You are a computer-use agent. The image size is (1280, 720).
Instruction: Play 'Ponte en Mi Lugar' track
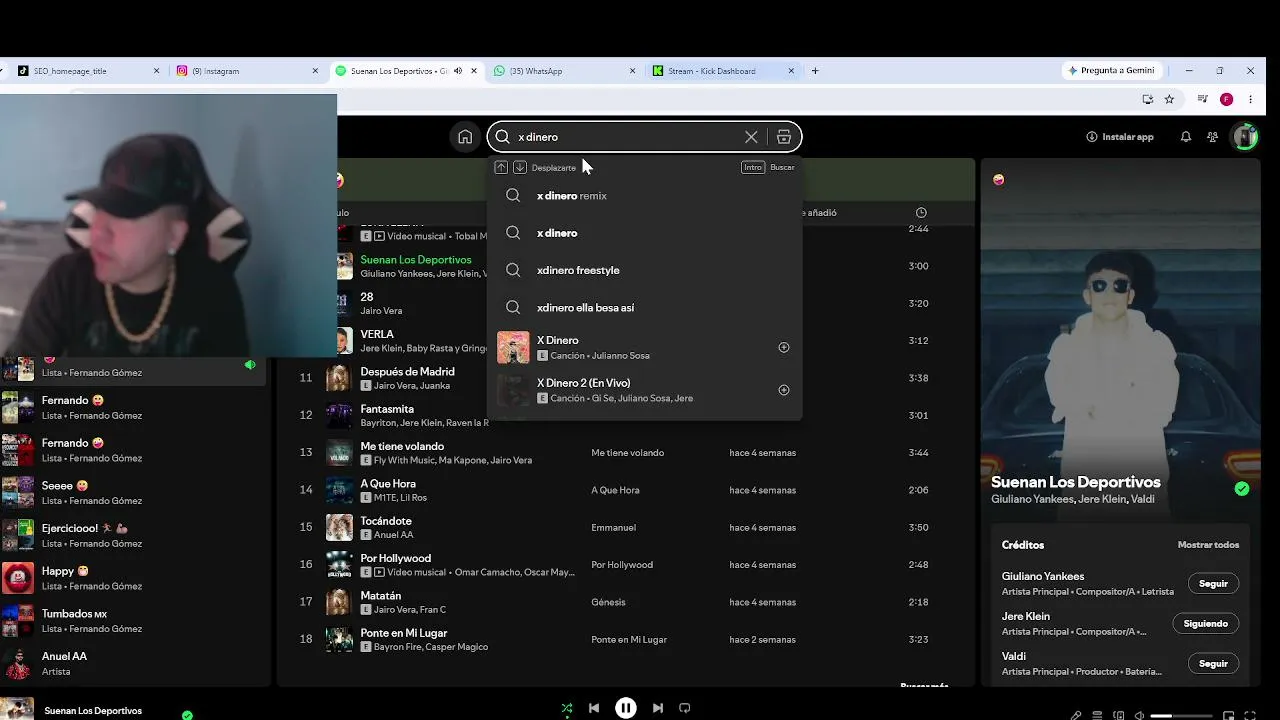pyautogui.click(x=404, y=633)
